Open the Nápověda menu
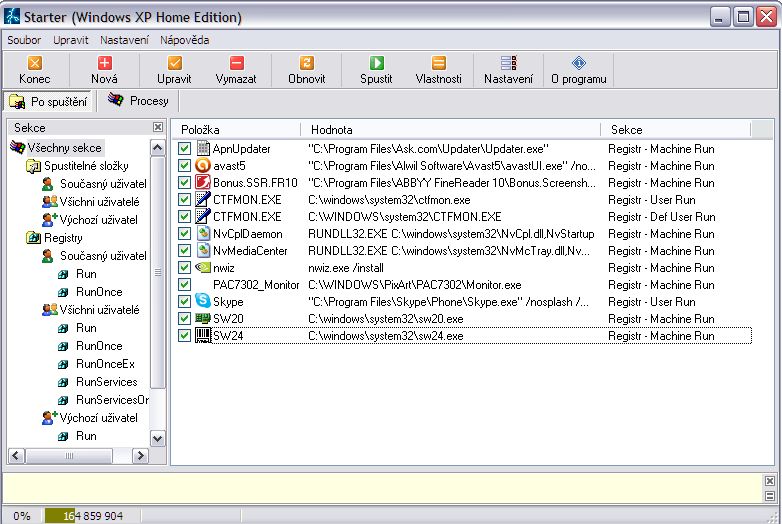The image size is (782, 524). 184,40
